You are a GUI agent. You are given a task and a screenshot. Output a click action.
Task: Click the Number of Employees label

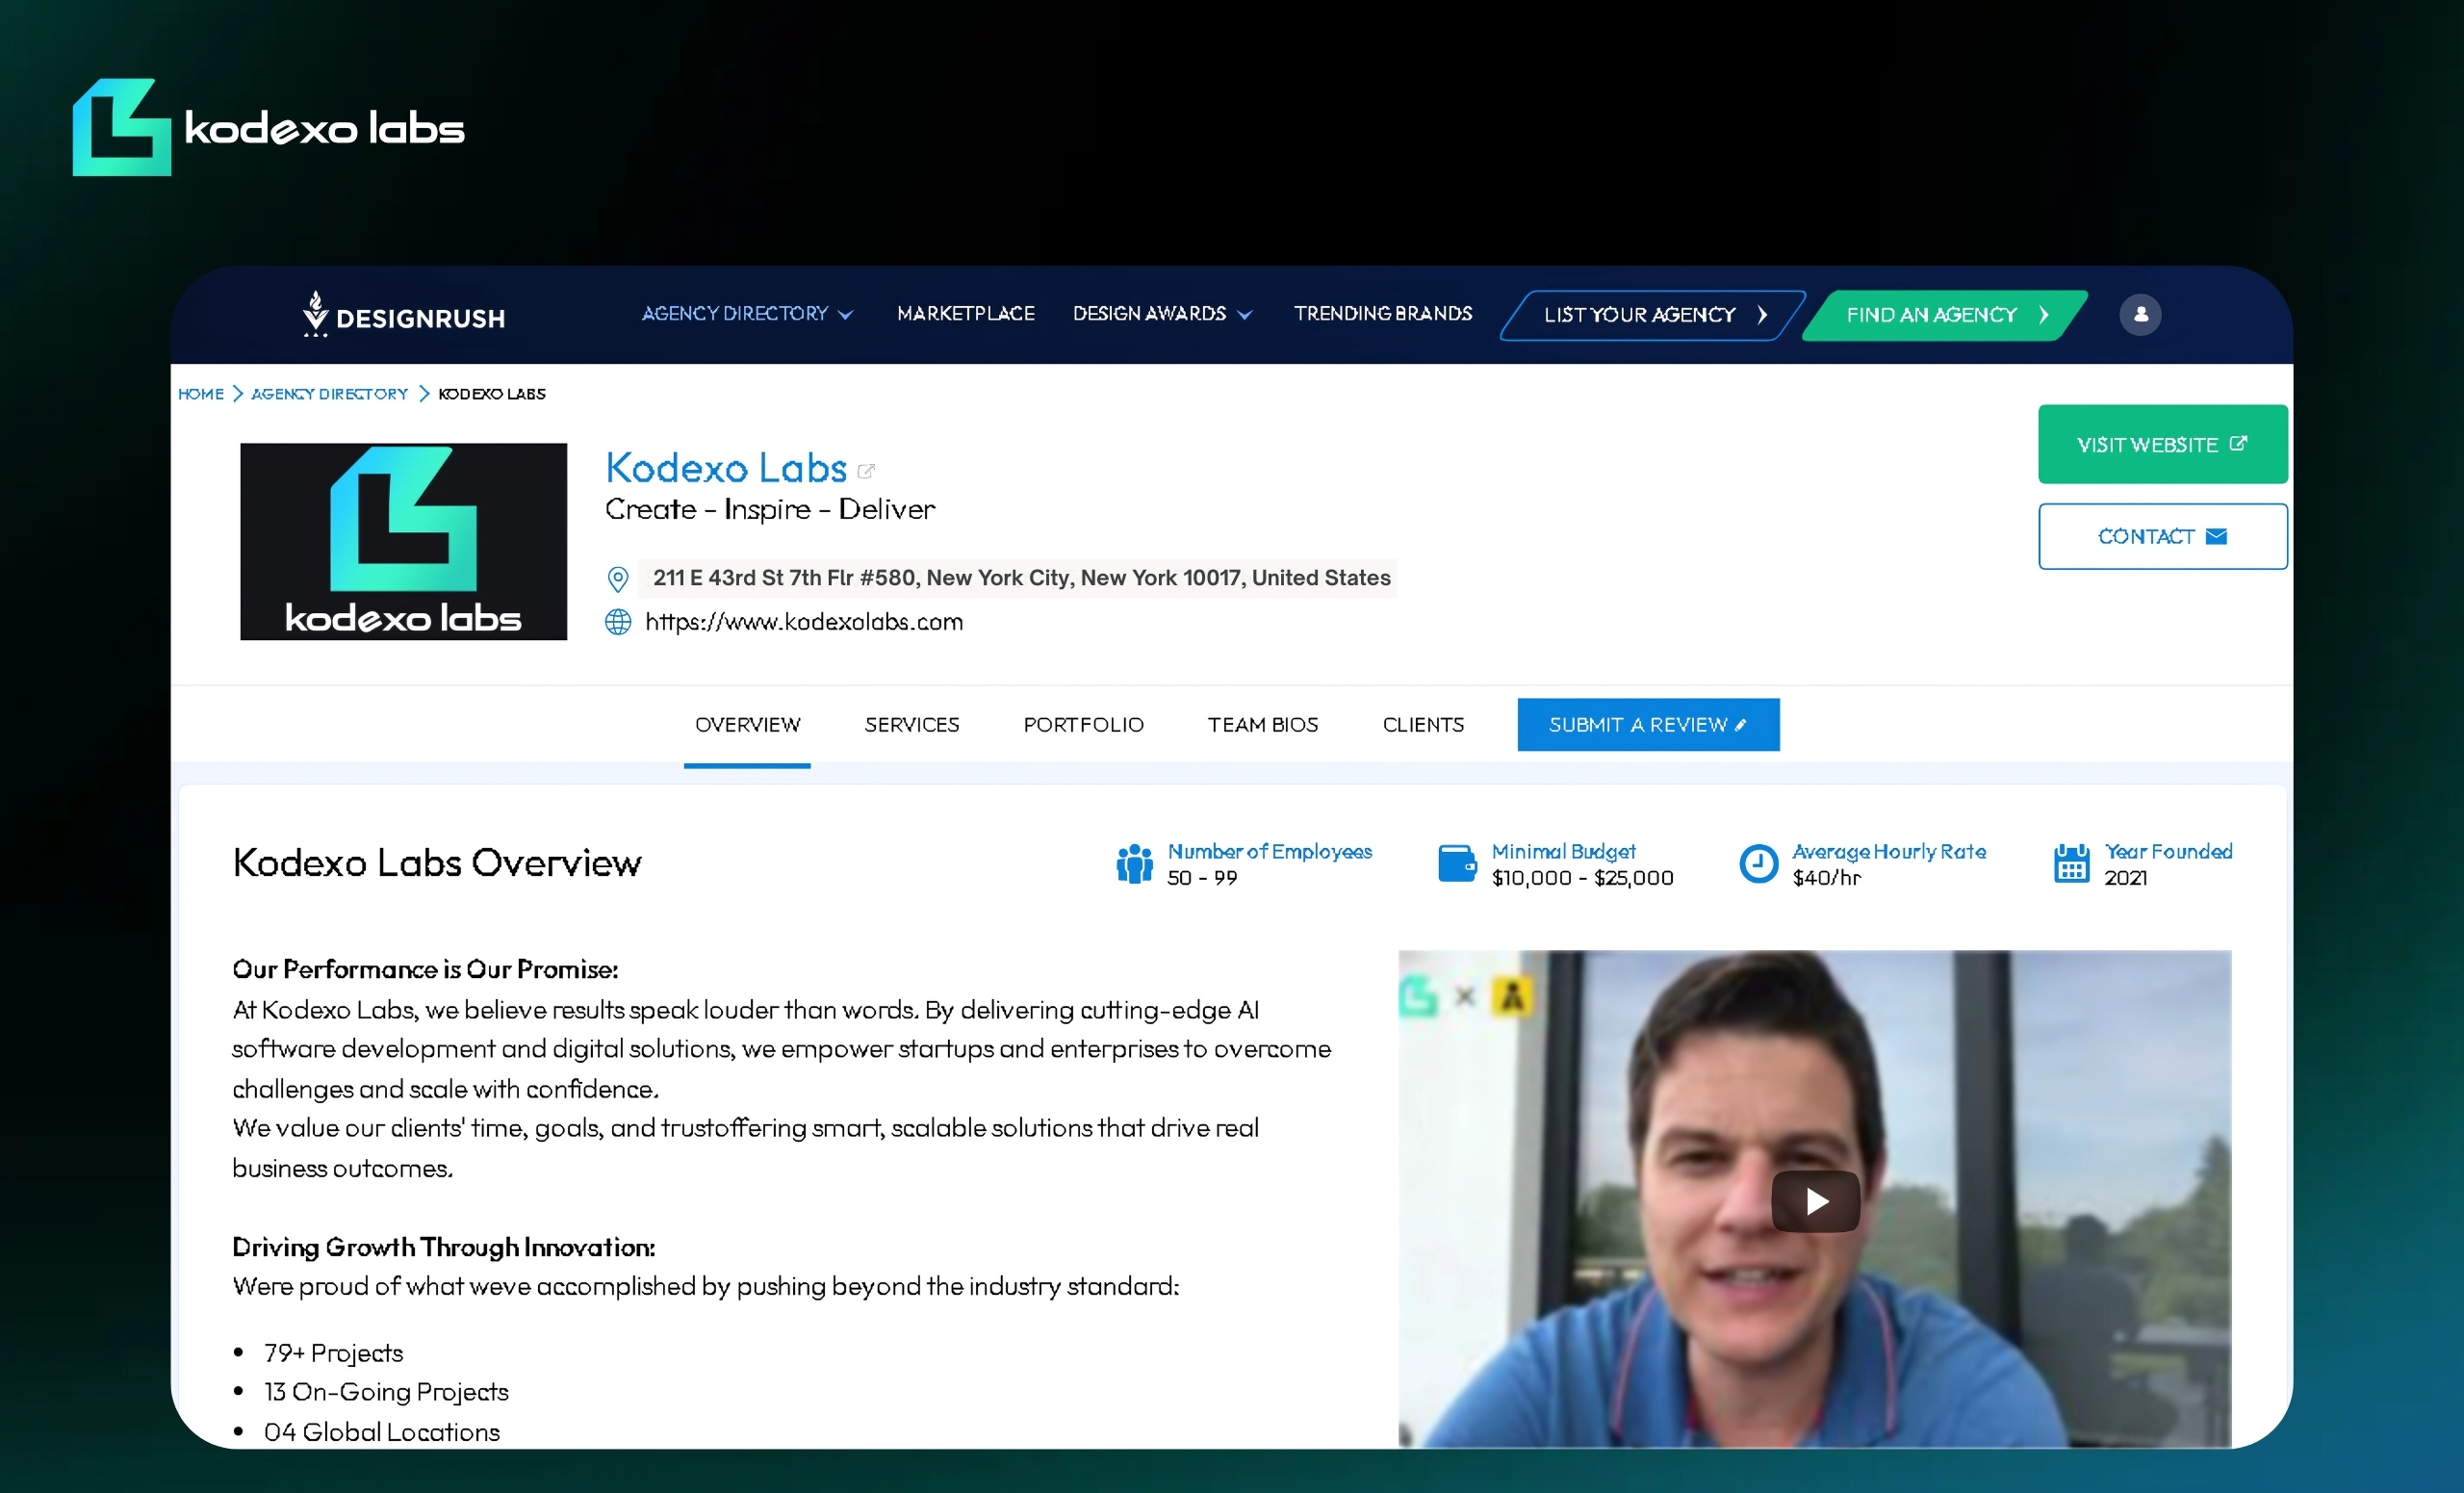pos(1270,852)
